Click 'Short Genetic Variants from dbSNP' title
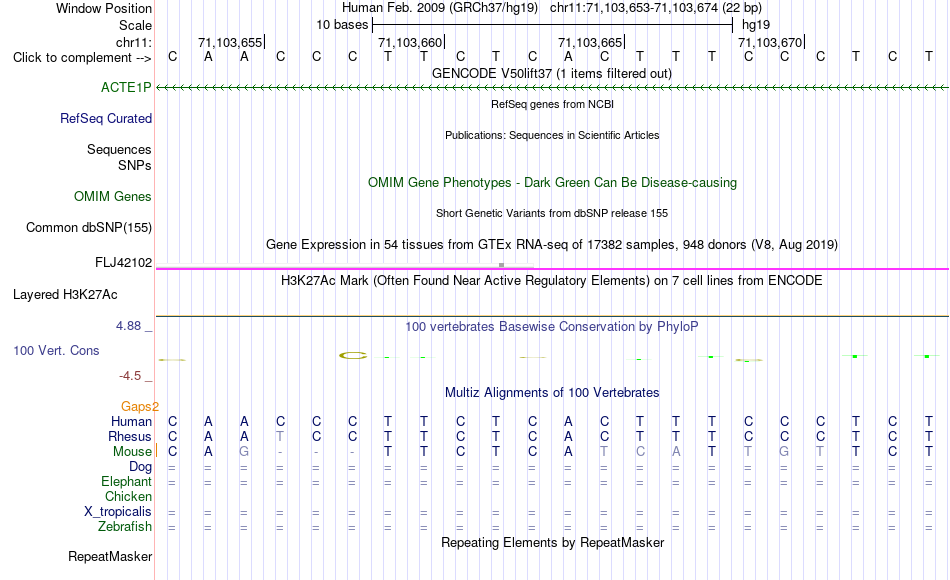The image size is (950, 580). 552,213
